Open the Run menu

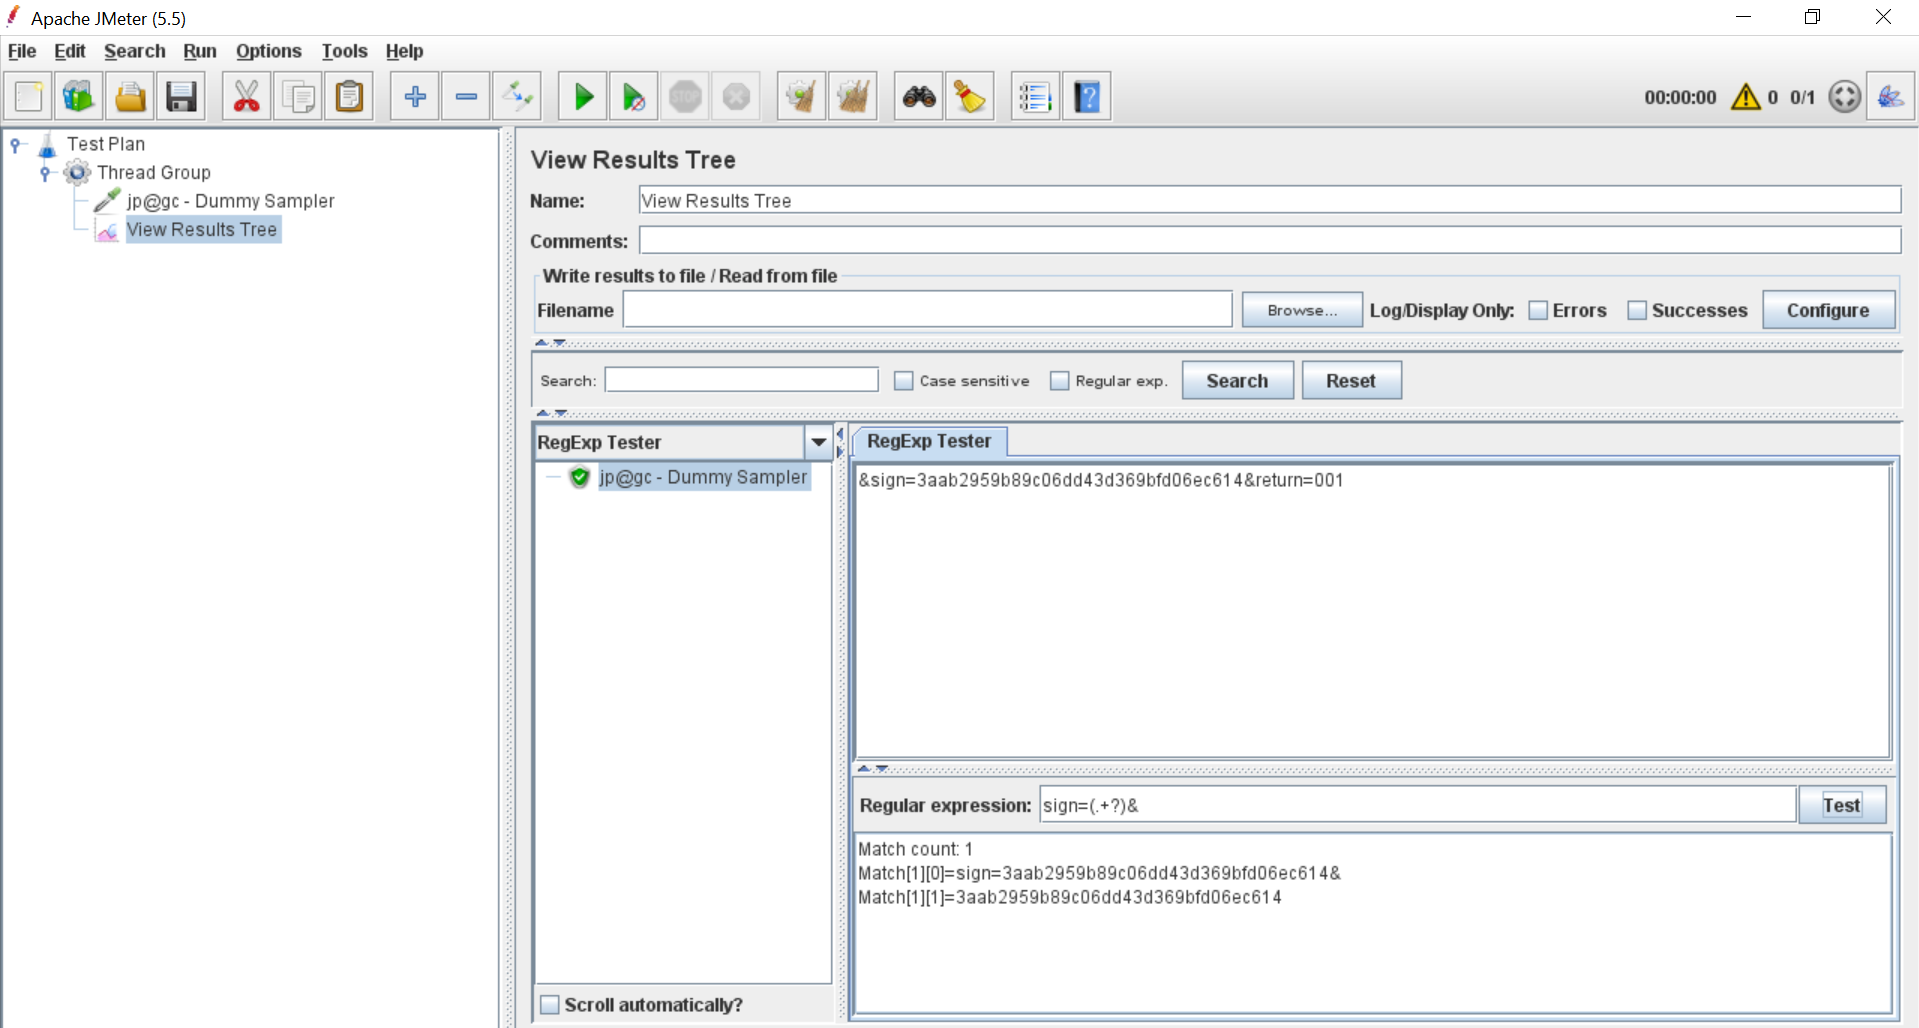coord(200,51)
